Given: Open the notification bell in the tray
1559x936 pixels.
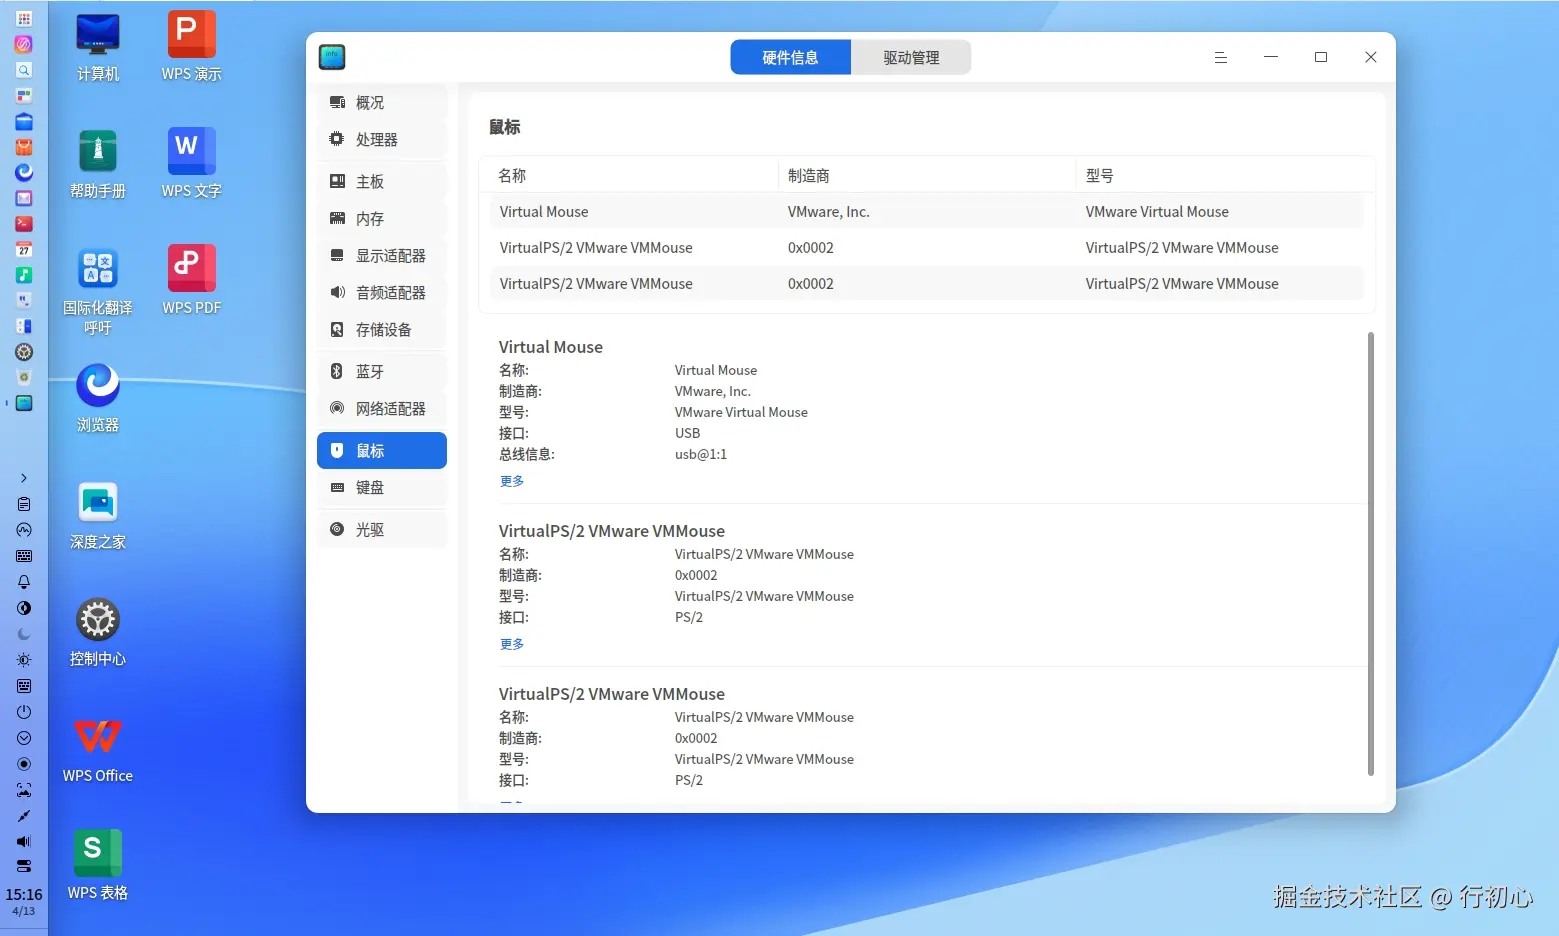Looking at the screenshot, I should tap(24, 582).
